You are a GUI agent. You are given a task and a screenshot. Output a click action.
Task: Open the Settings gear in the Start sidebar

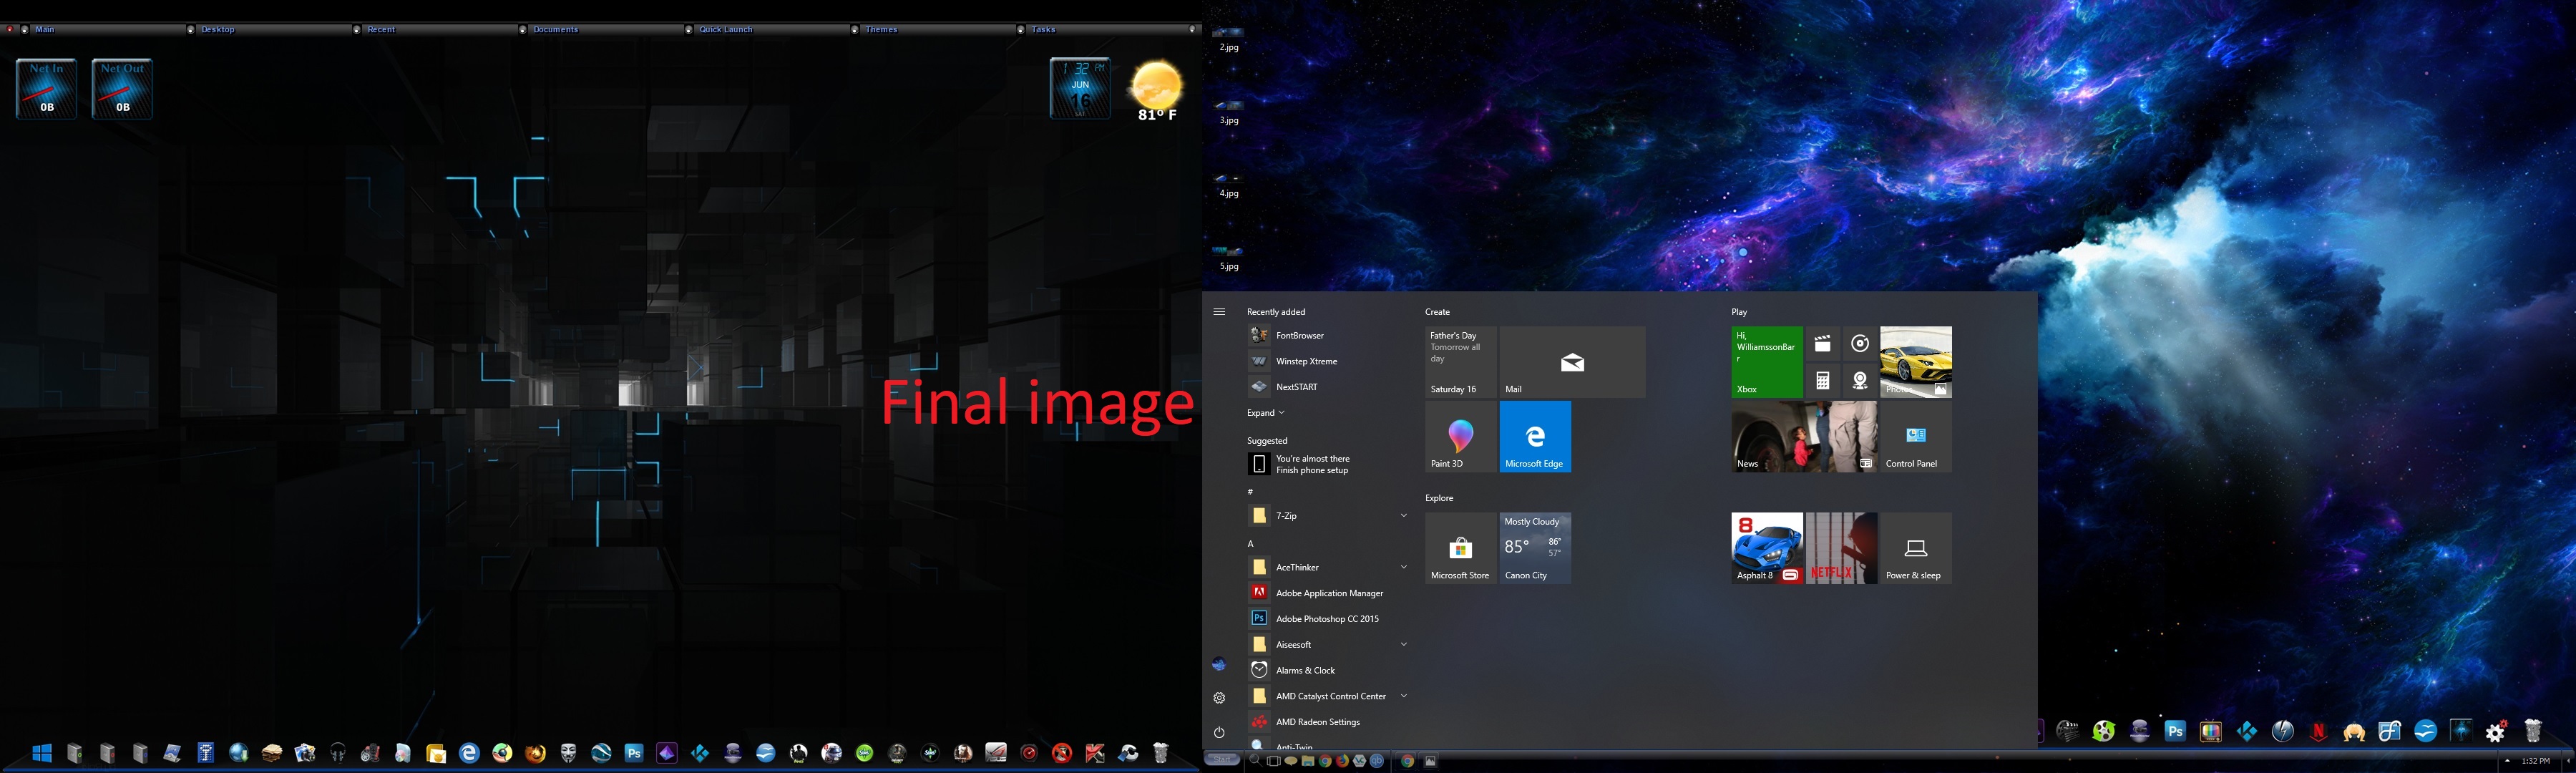click(x=1219, y=698)
